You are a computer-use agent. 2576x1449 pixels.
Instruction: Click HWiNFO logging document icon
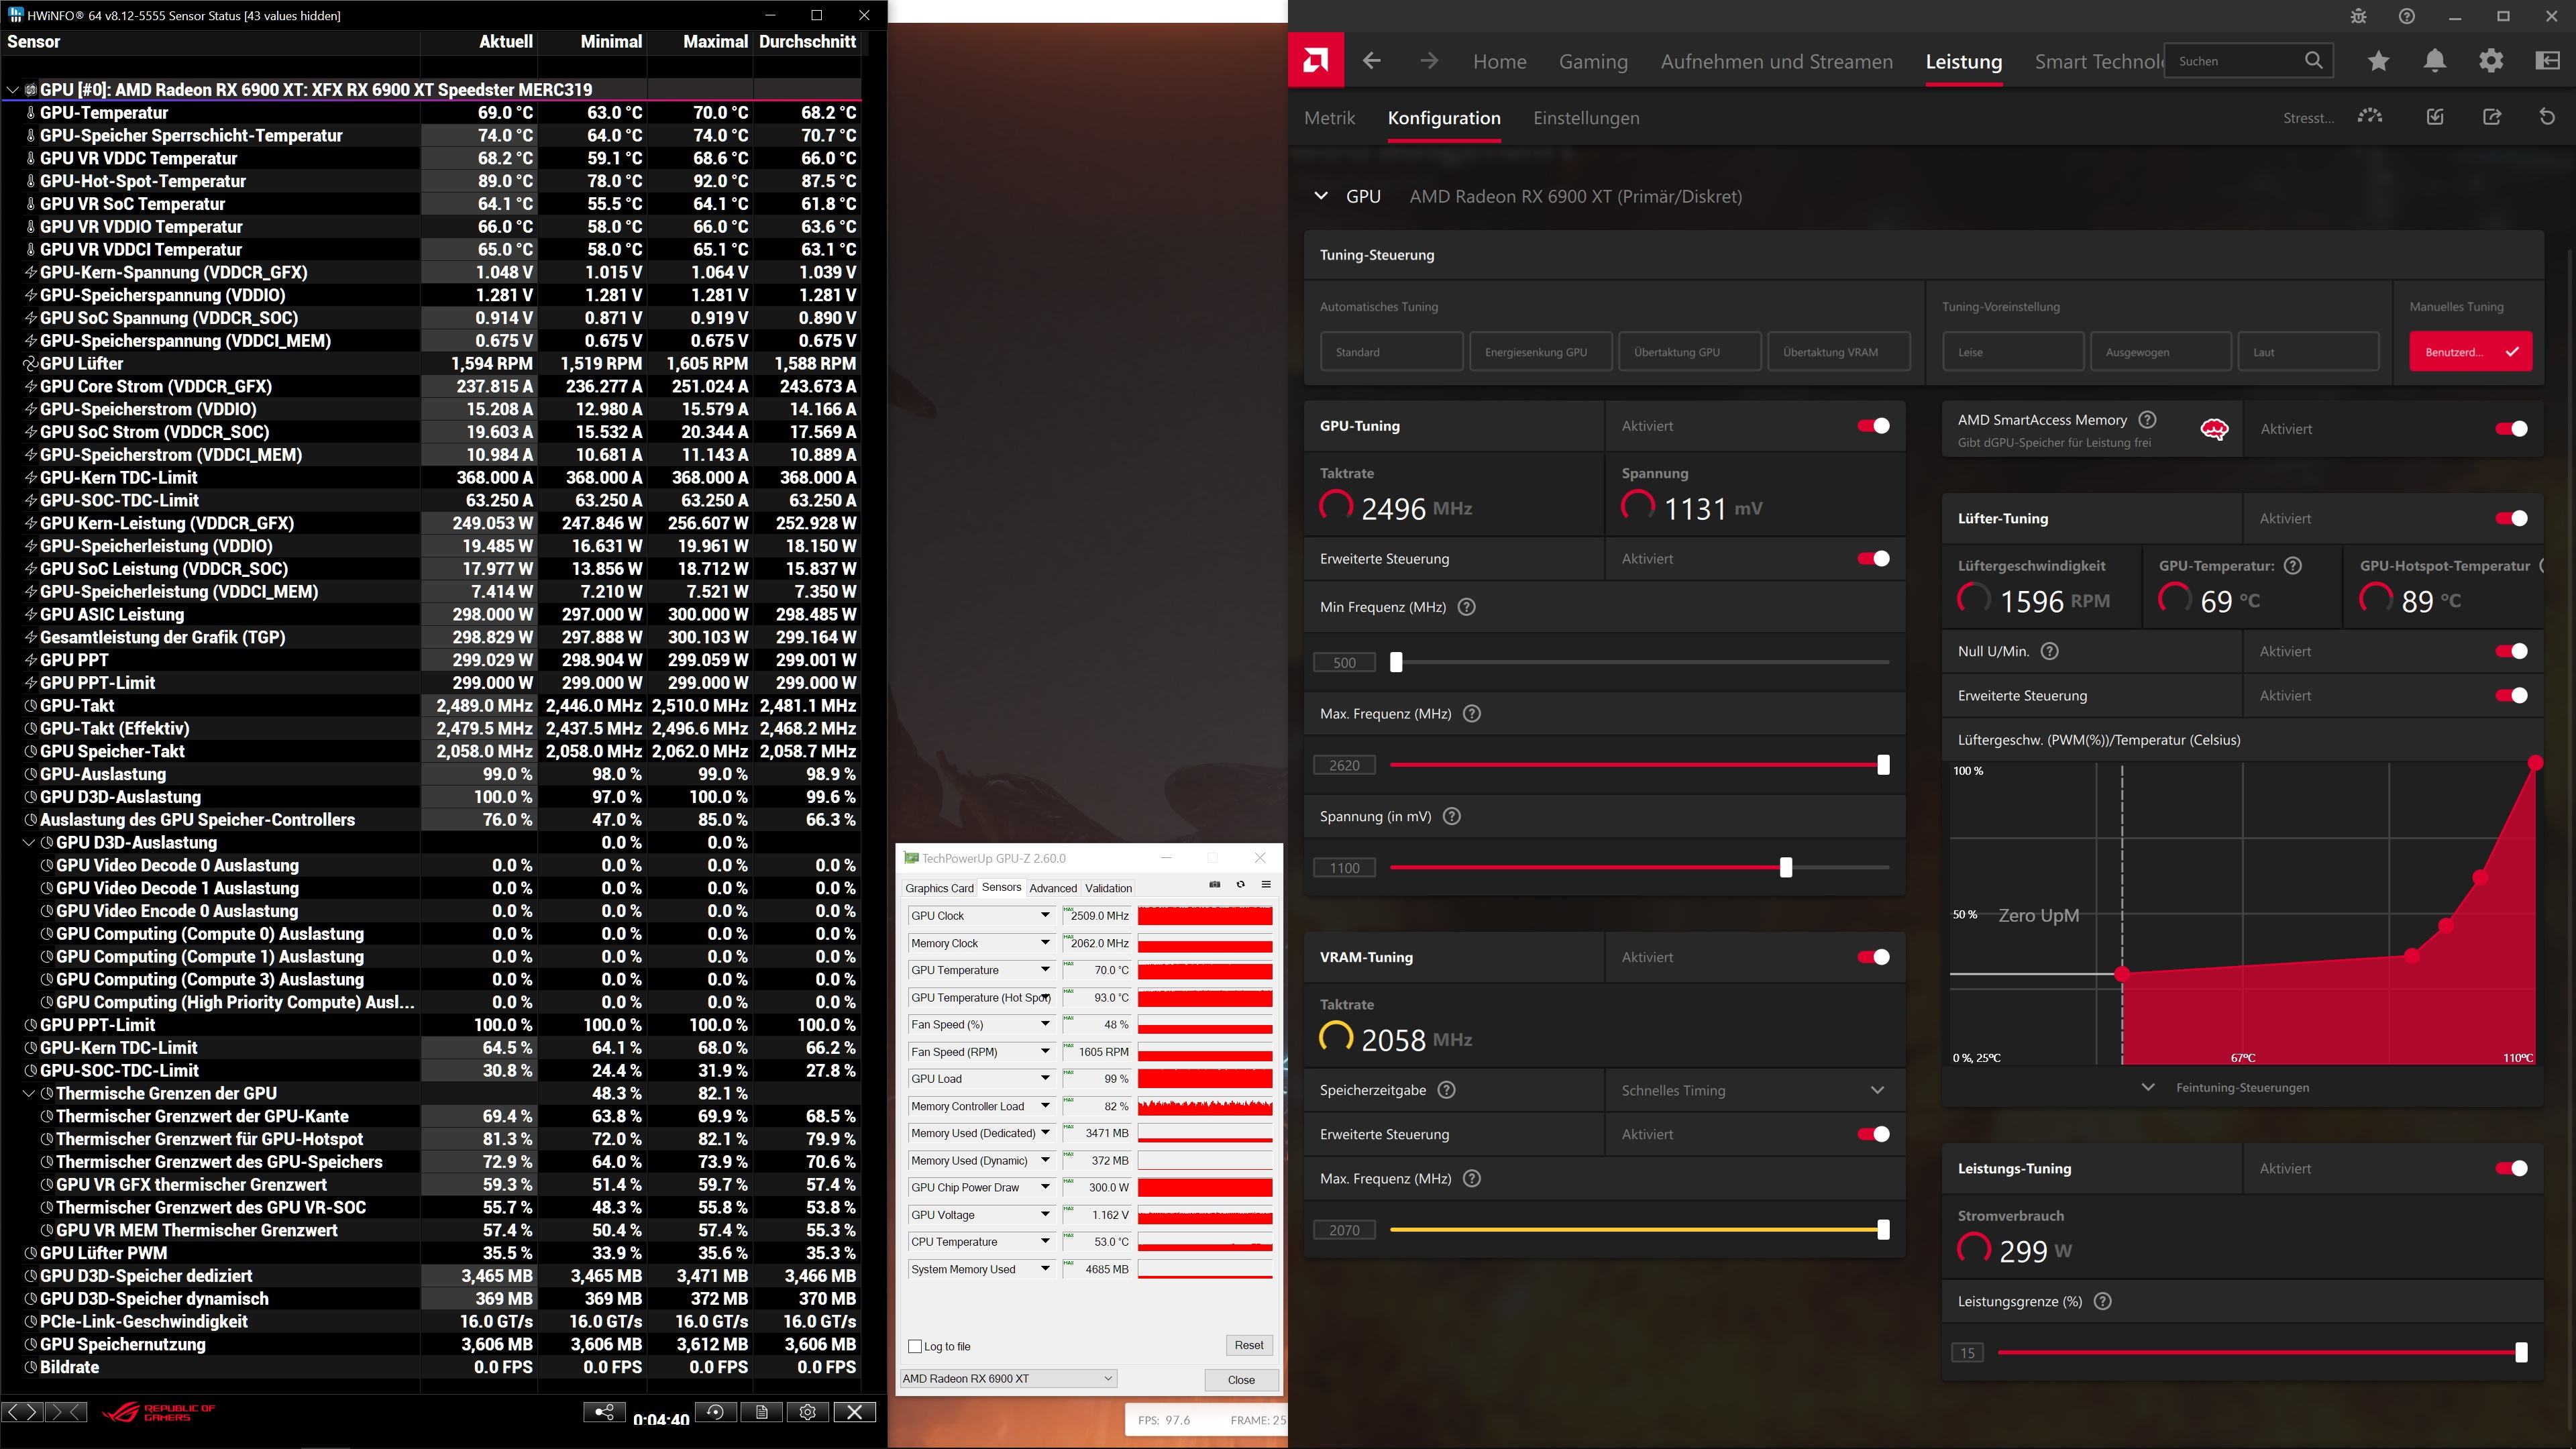pos(762,1412)
